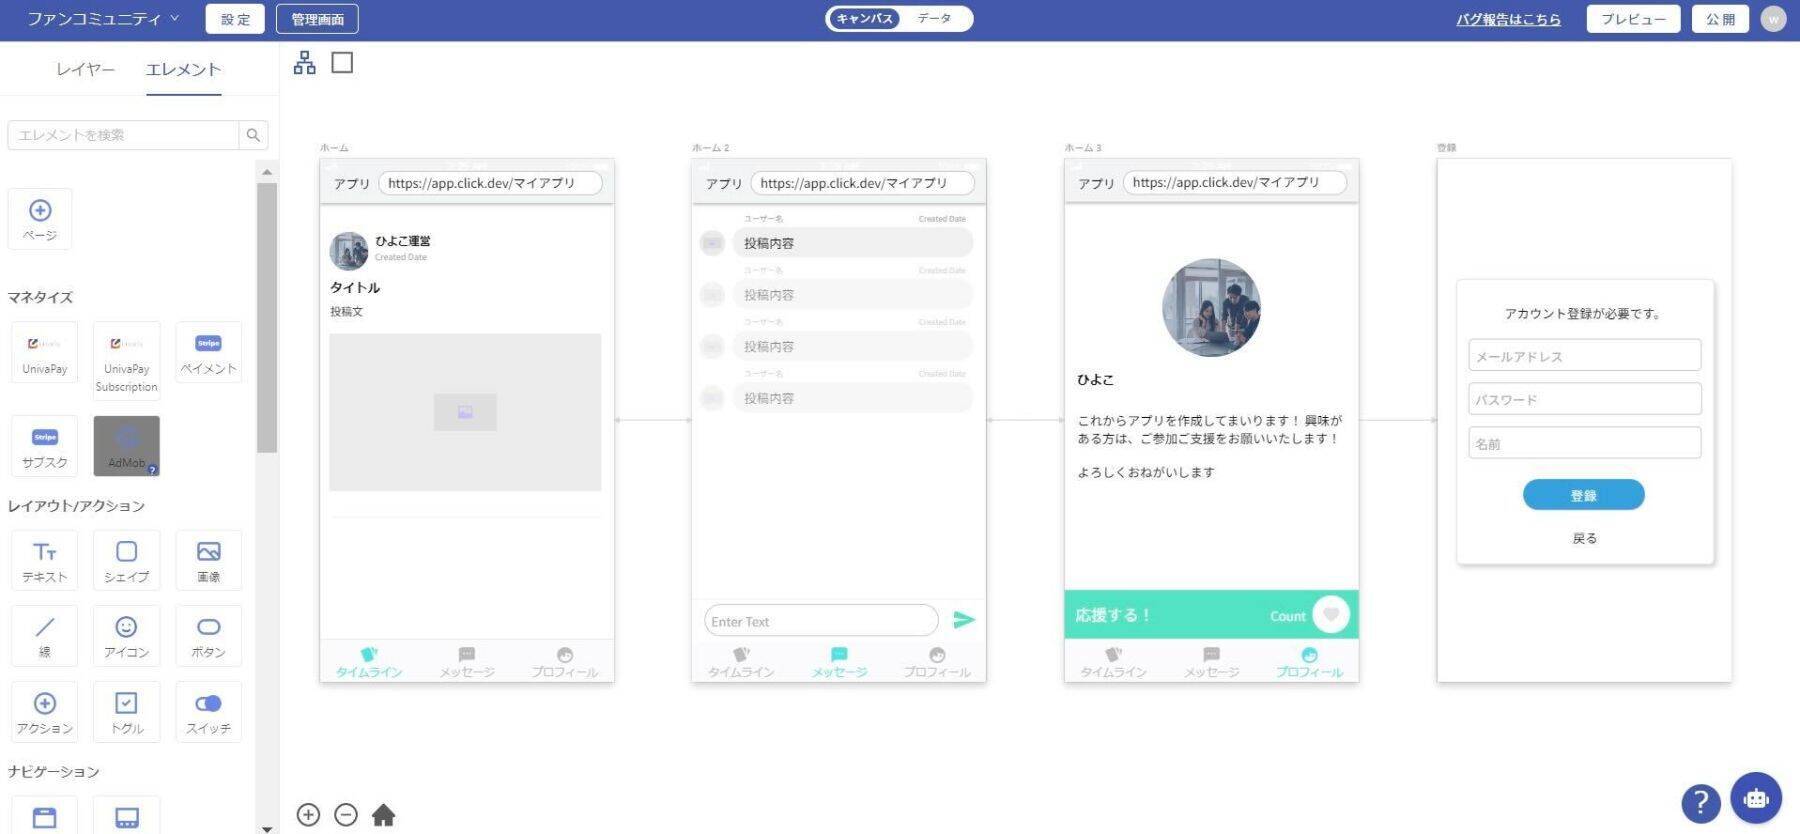Switch the top toggle to データ
Image resolution: width=1800 pixels, height=834 pixels.
(934, 19)
